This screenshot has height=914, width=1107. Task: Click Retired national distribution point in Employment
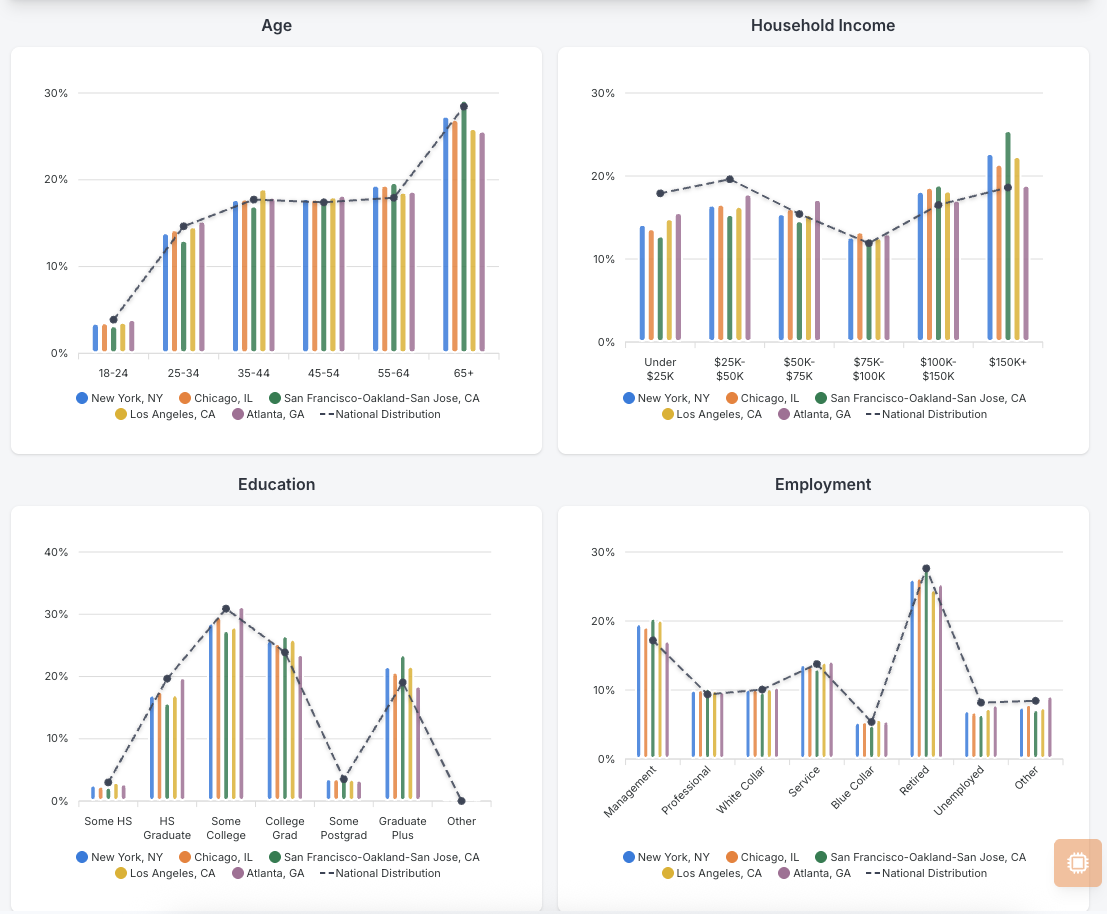coord(926,569)
